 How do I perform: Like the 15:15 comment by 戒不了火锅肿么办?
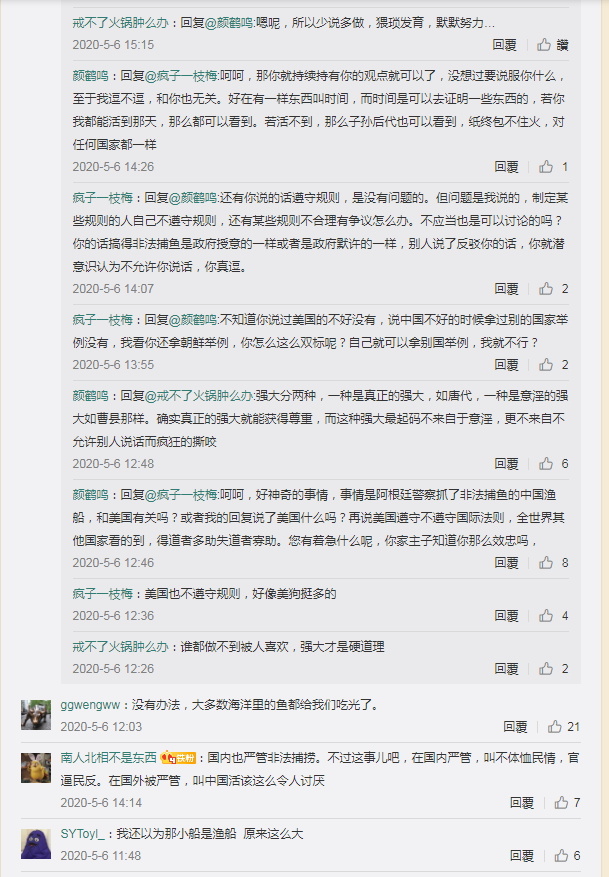point(544,45)
